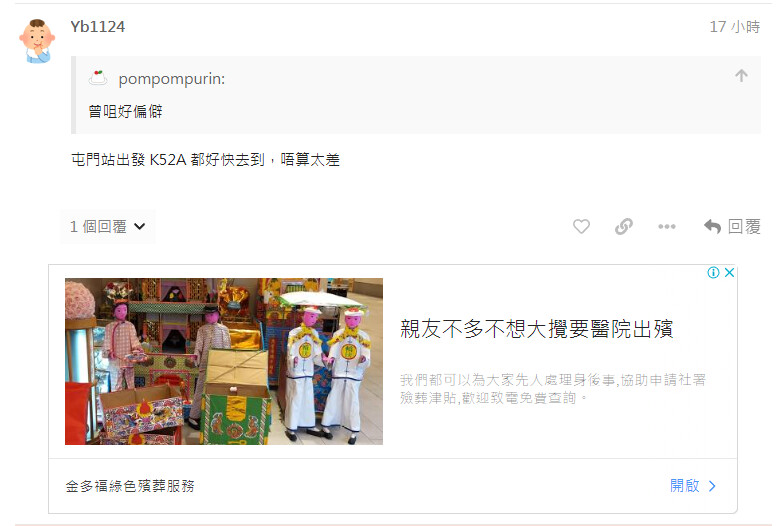Click the arrow next to 開啟
Image resolution: width=778 pixels, height=526 pixels.
pyautogui.click(x=712, y=486)
